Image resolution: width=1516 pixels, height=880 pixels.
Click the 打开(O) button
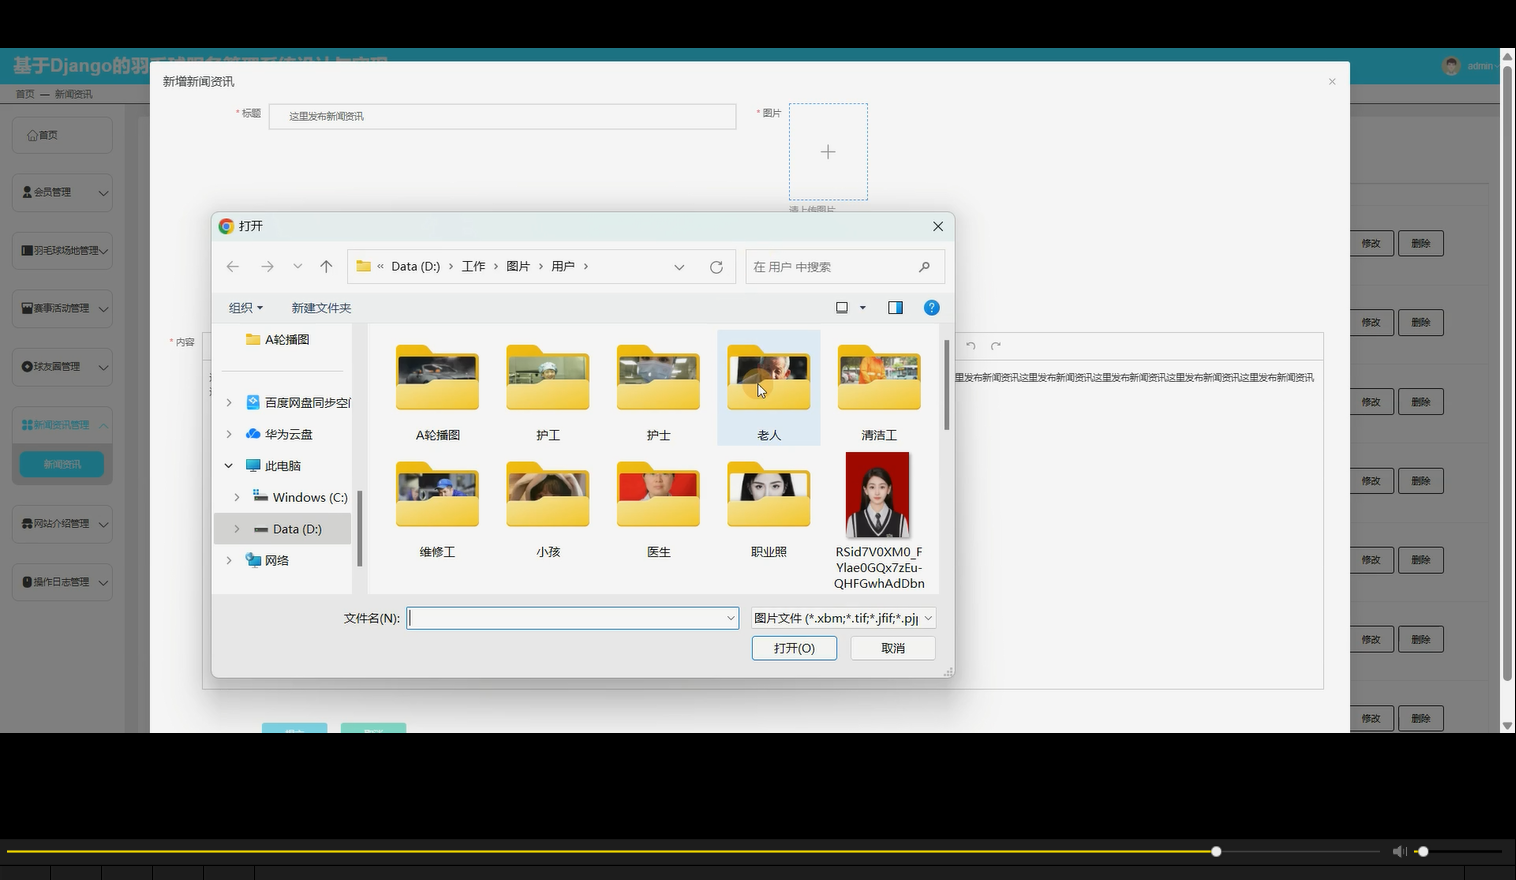[x=794, y=648]
